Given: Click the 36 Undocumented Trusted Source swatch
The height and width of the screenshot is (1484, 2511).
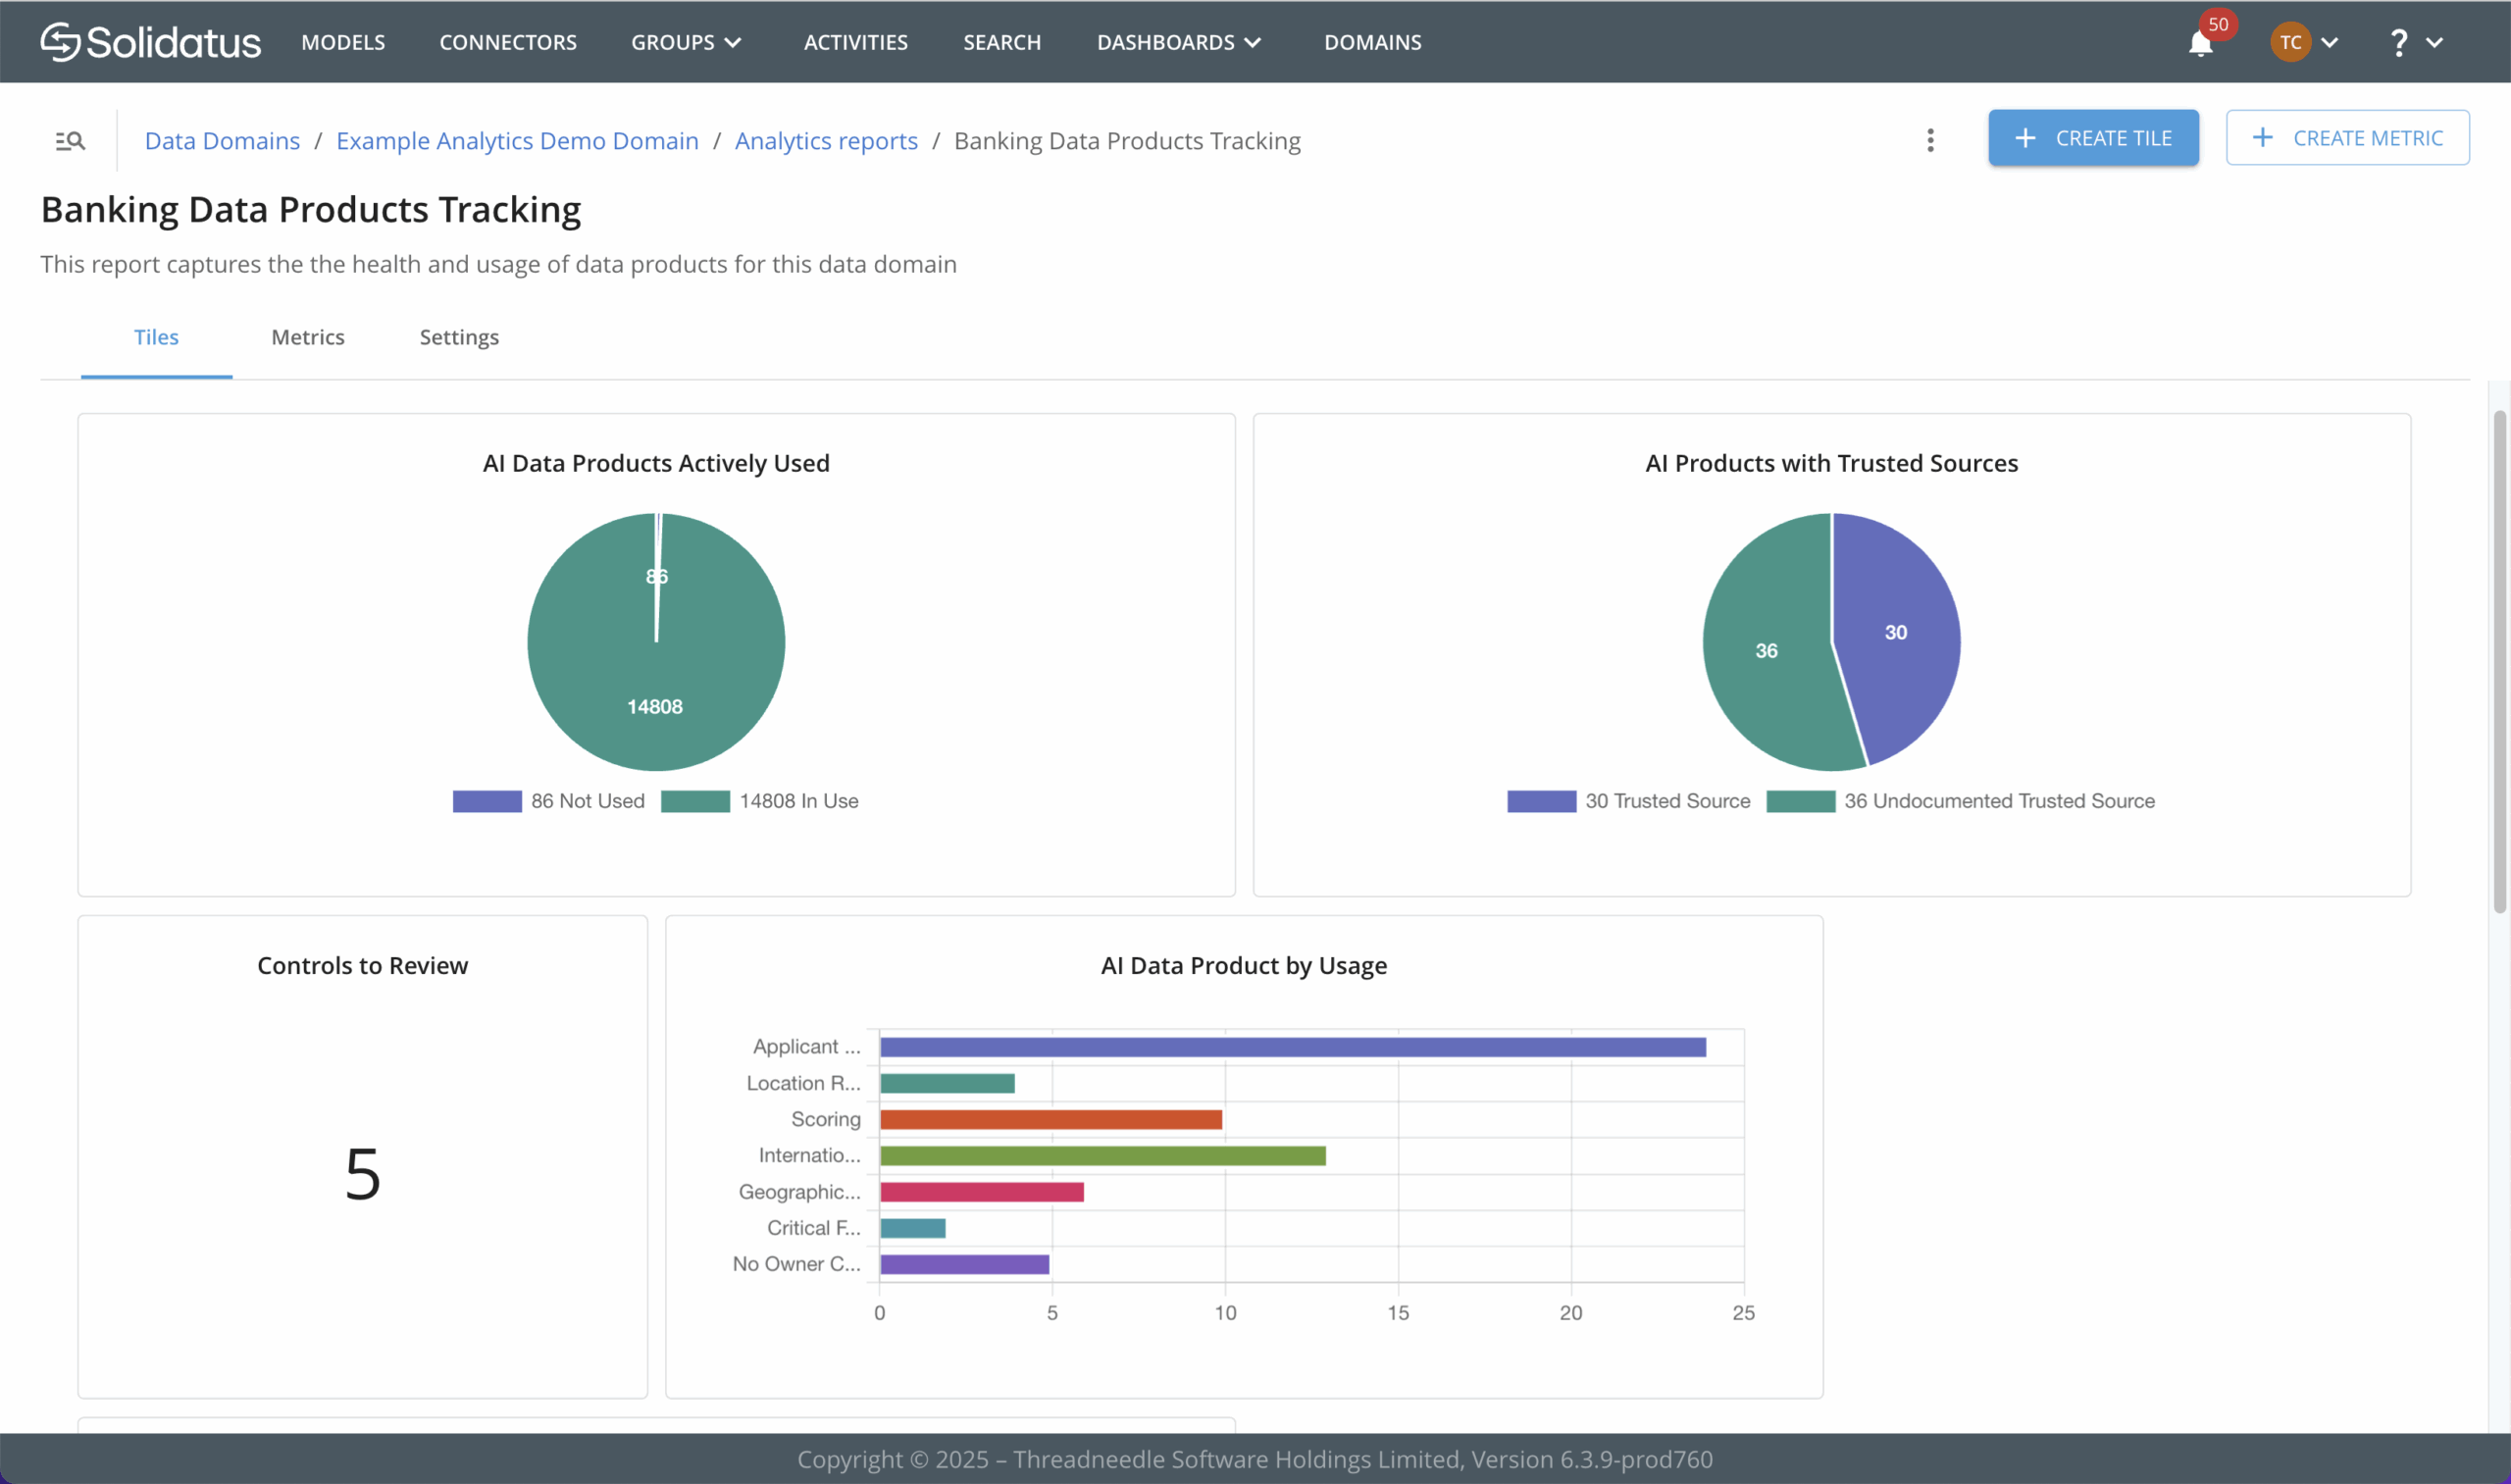Looking at the screenshot, I should (x=1800, y=801).
